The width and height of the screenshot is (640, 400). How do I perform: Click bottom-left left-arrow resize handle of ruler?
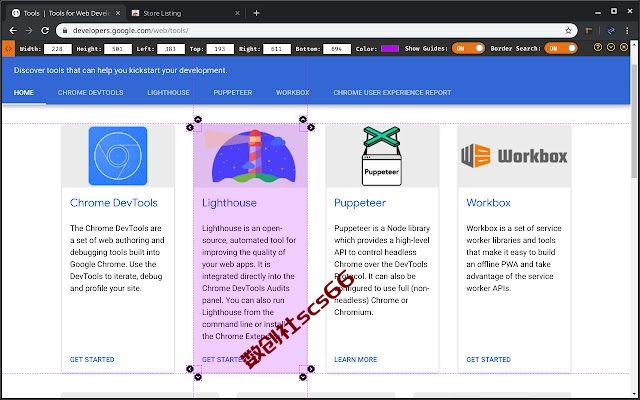pyautogui.click(x=190, y=369)
